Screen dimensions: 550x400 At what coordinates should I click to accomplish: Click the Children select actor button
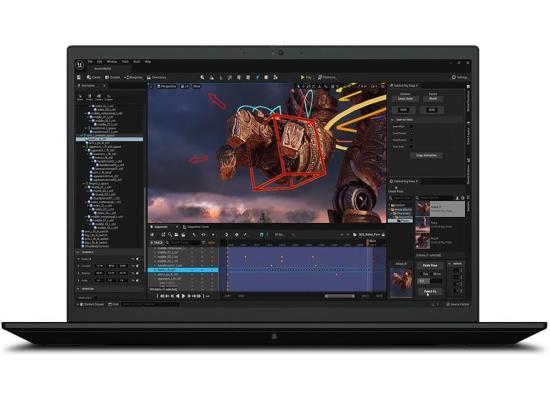coord(405,99)
